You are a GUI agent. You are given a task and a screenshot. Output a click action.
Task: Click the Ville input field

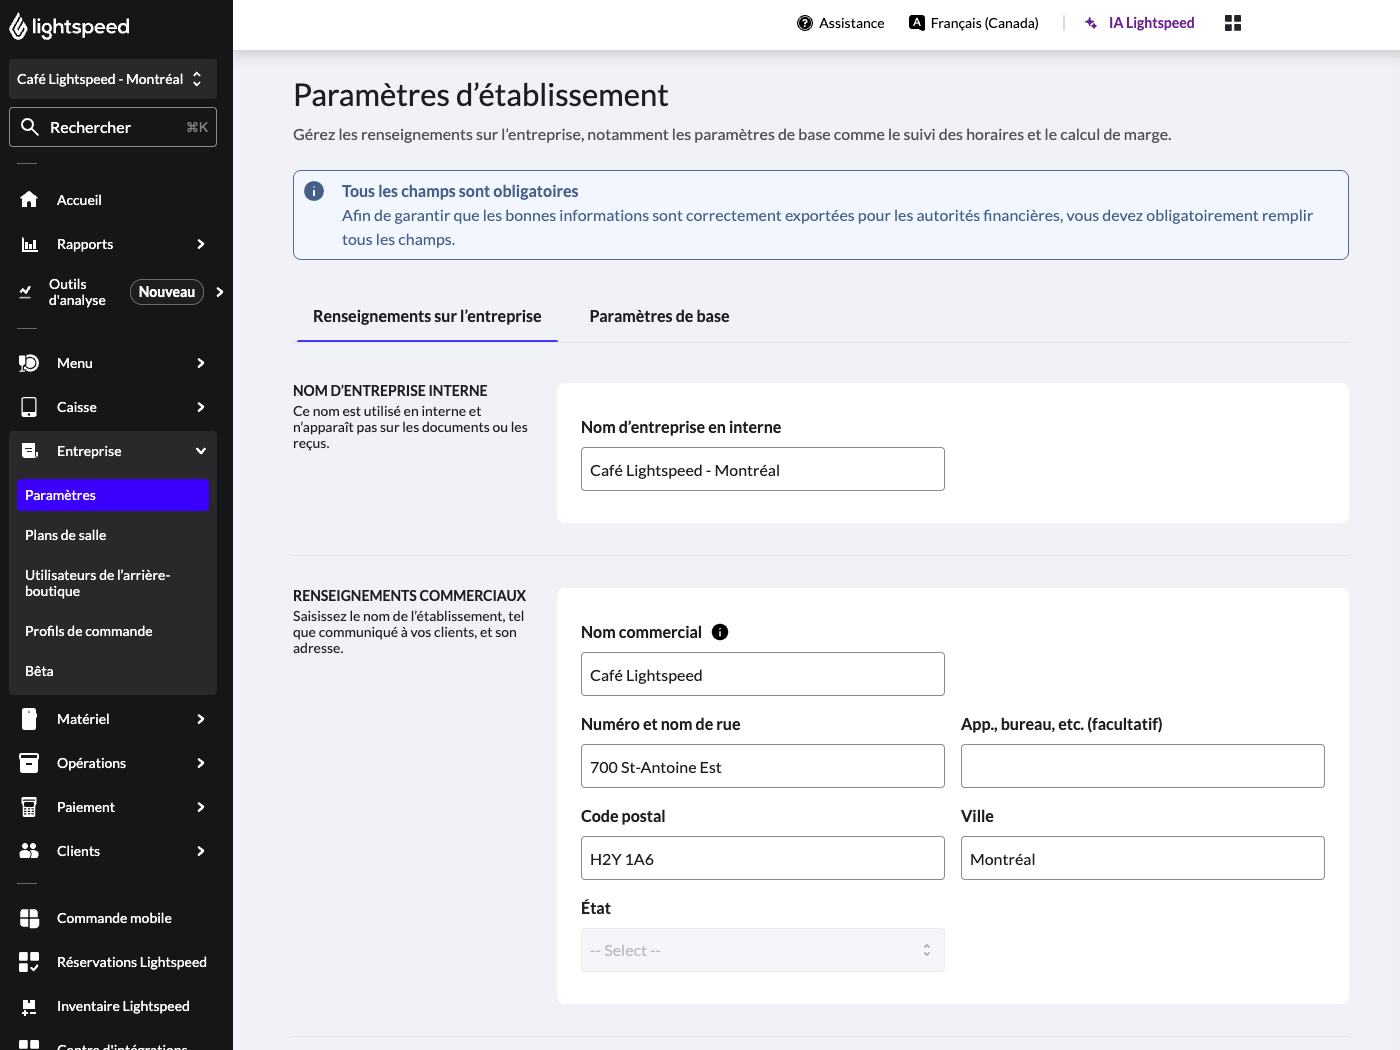[x=1143, y=858]
